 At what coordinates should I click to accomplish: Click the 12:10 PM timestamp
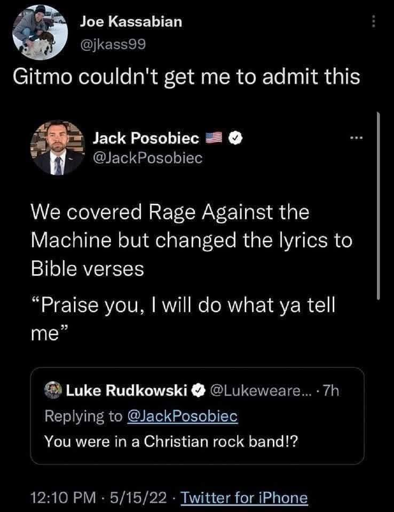point(63,498)
